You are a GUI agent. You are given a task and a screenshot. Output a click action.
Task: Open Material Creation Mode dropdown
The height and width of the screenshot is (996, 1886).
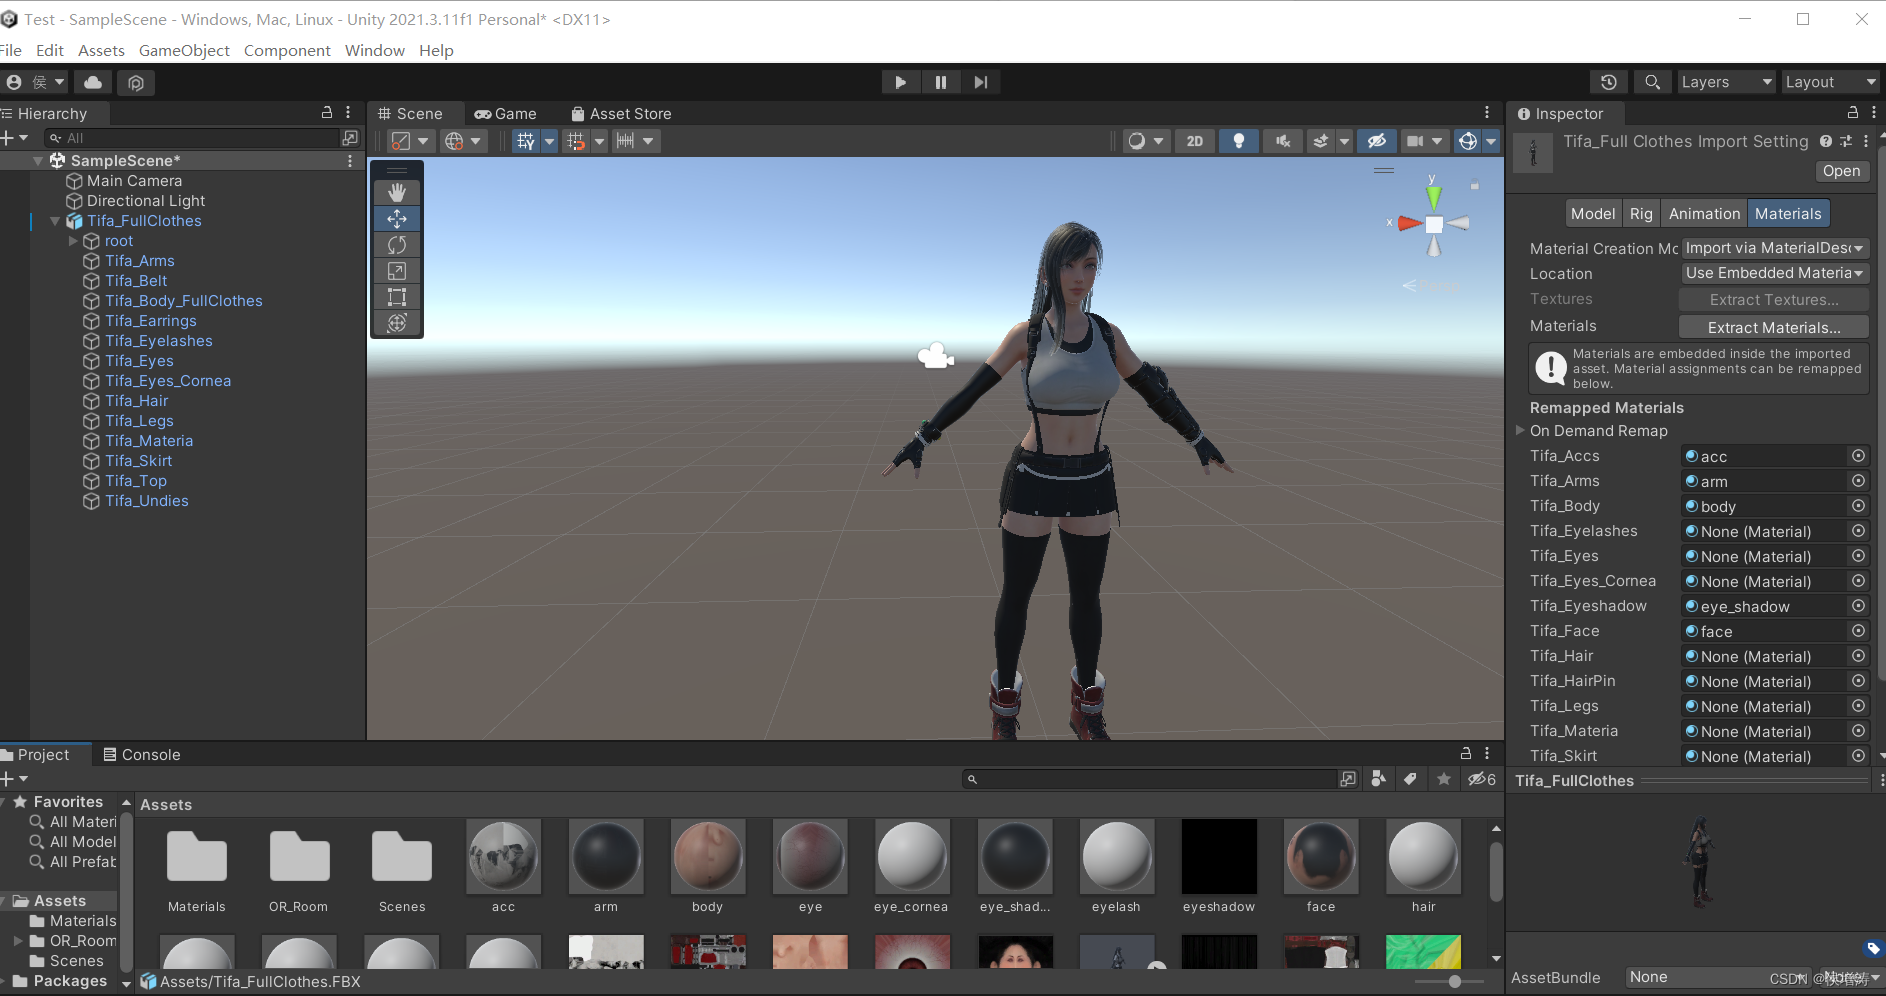(x=1775, y=248)
